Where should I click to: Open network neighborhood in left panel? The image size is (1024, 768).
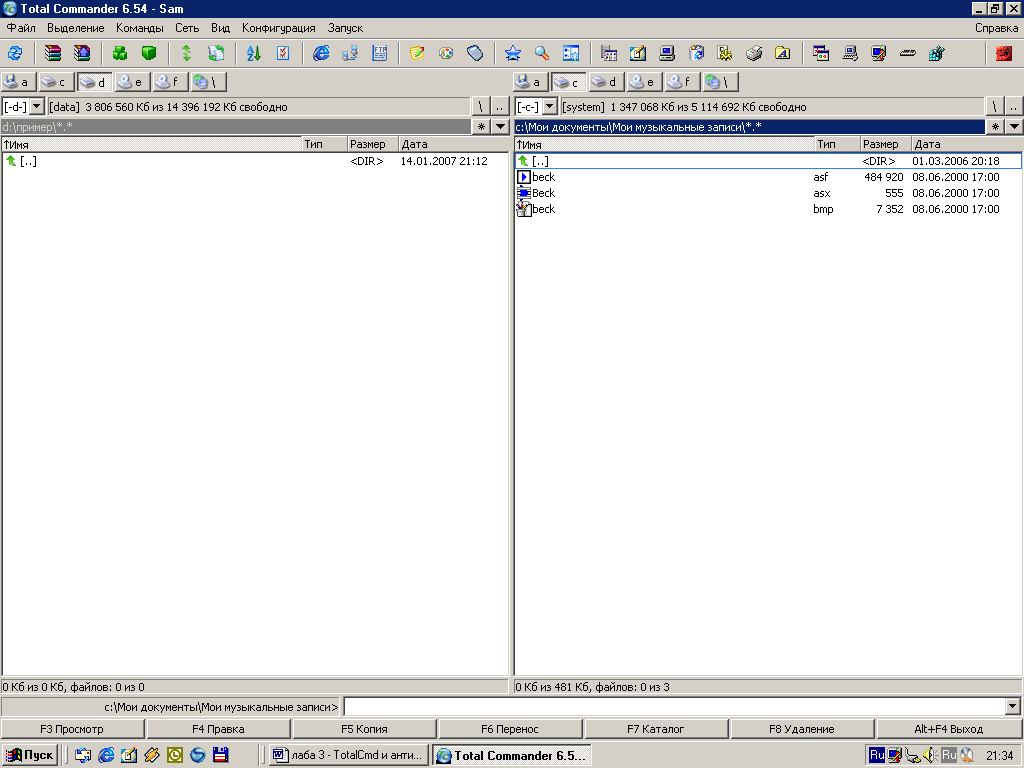click(x=209, y=82)
